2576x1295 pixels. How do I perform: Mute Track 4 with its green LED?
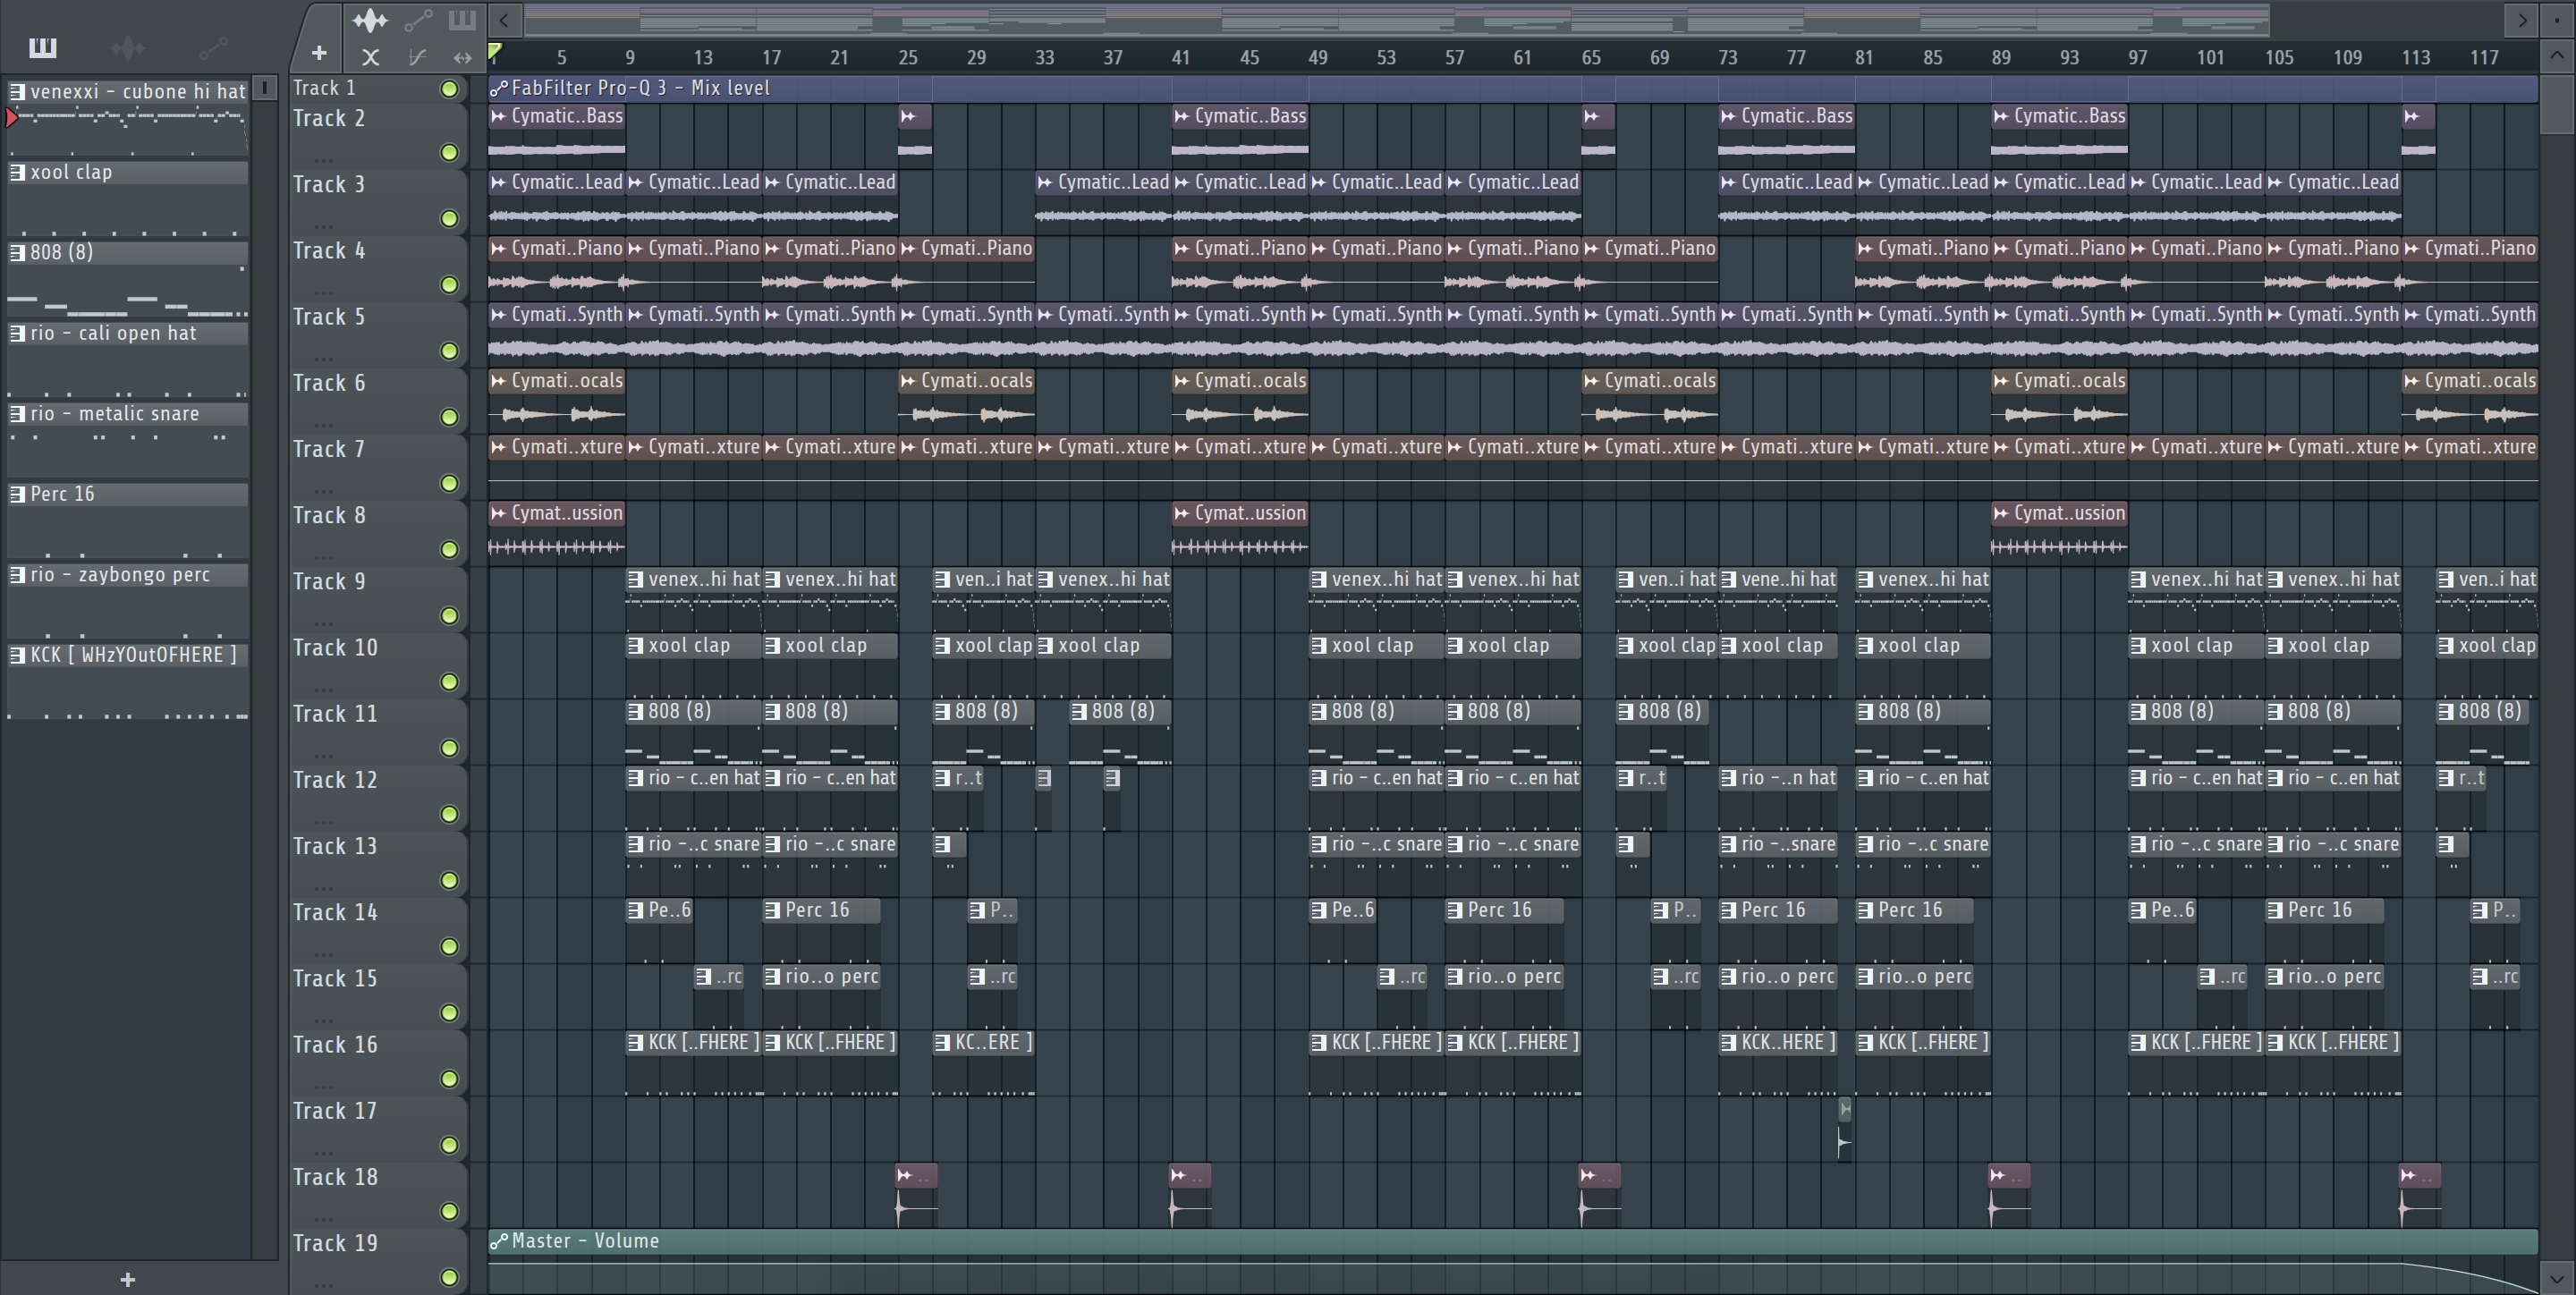tap(450, 285)
